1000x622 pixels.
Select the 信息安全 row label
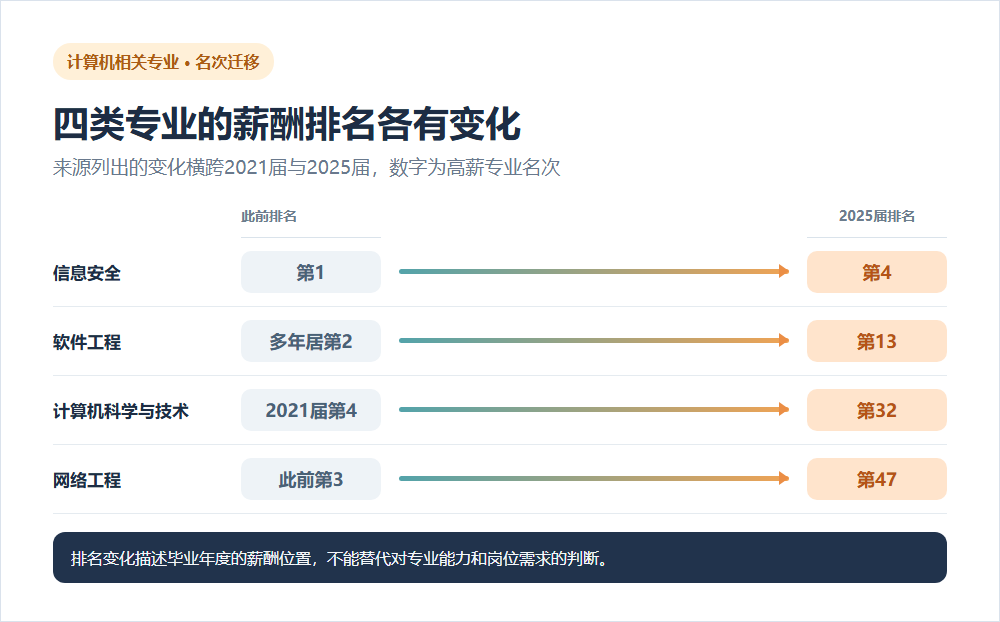pyautogui.click(x=87, y=273)
